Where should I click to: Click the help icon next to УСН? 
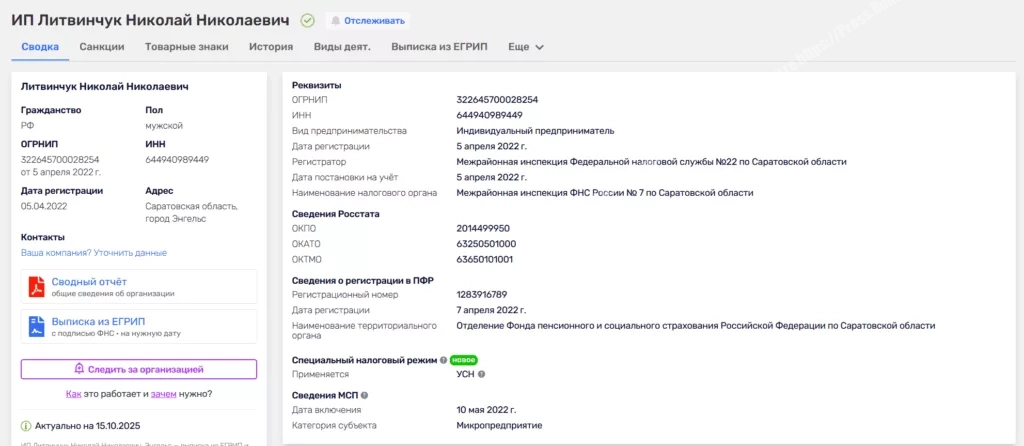[x=481, y=374]
